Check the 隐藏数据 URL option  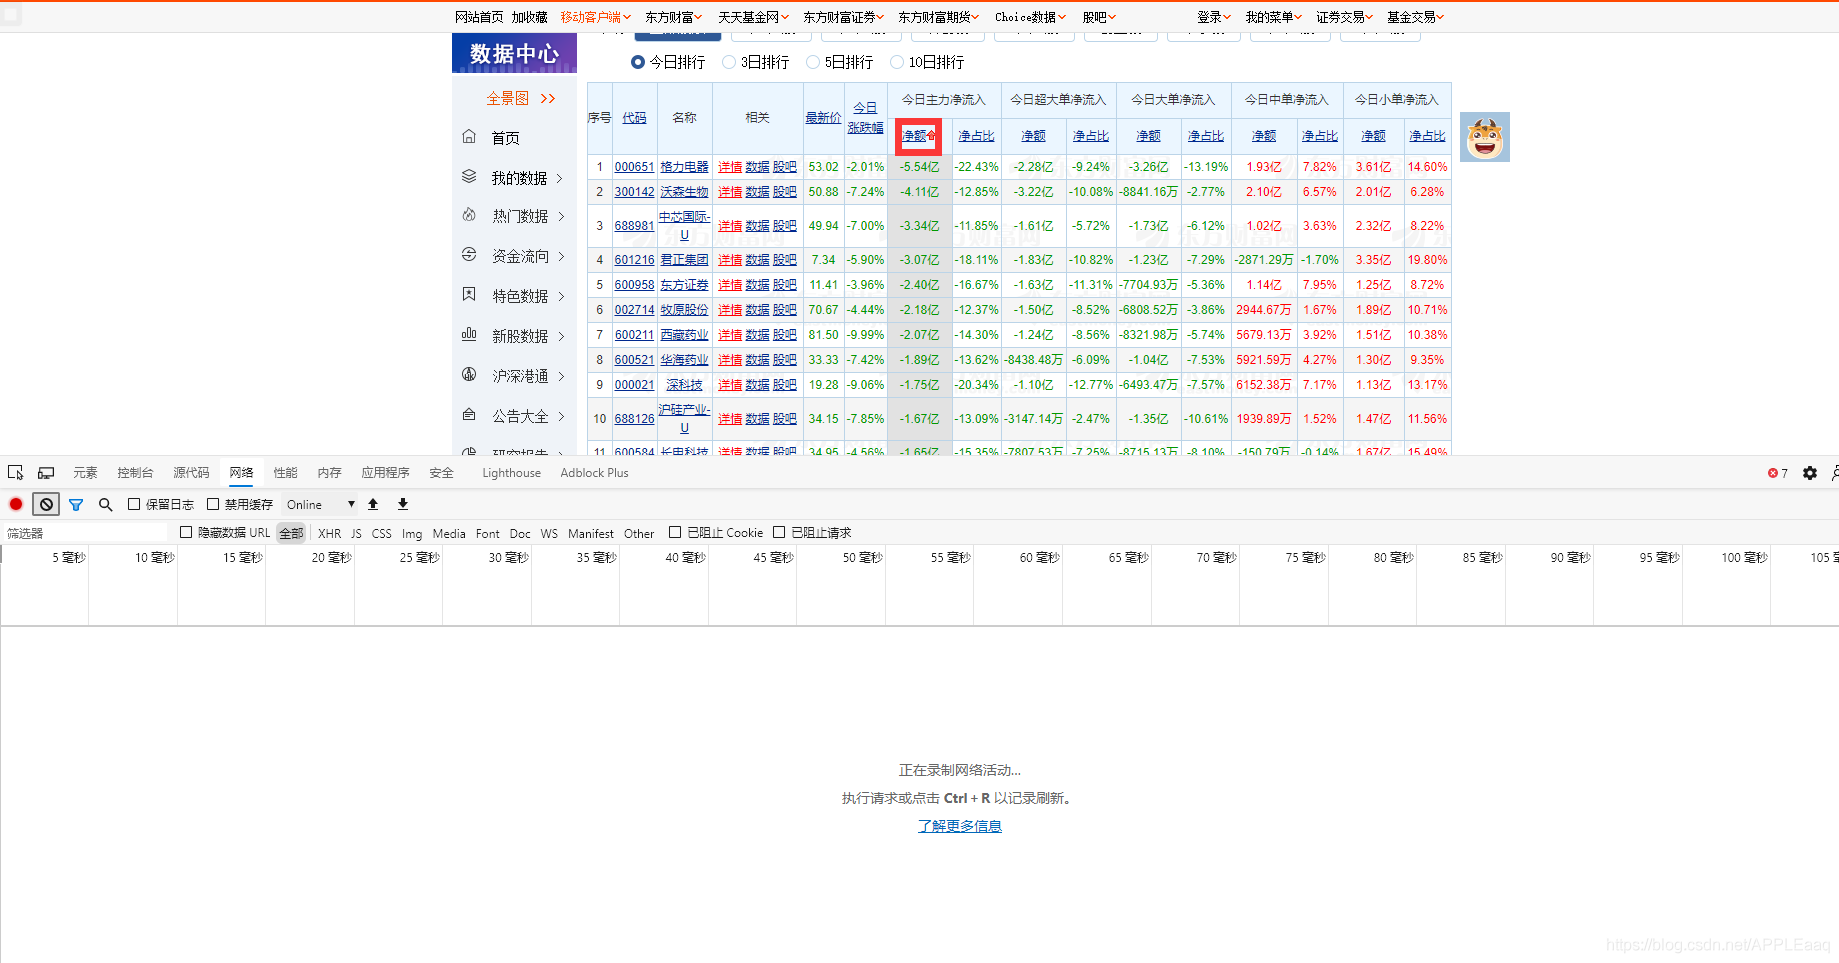point(186,533)
